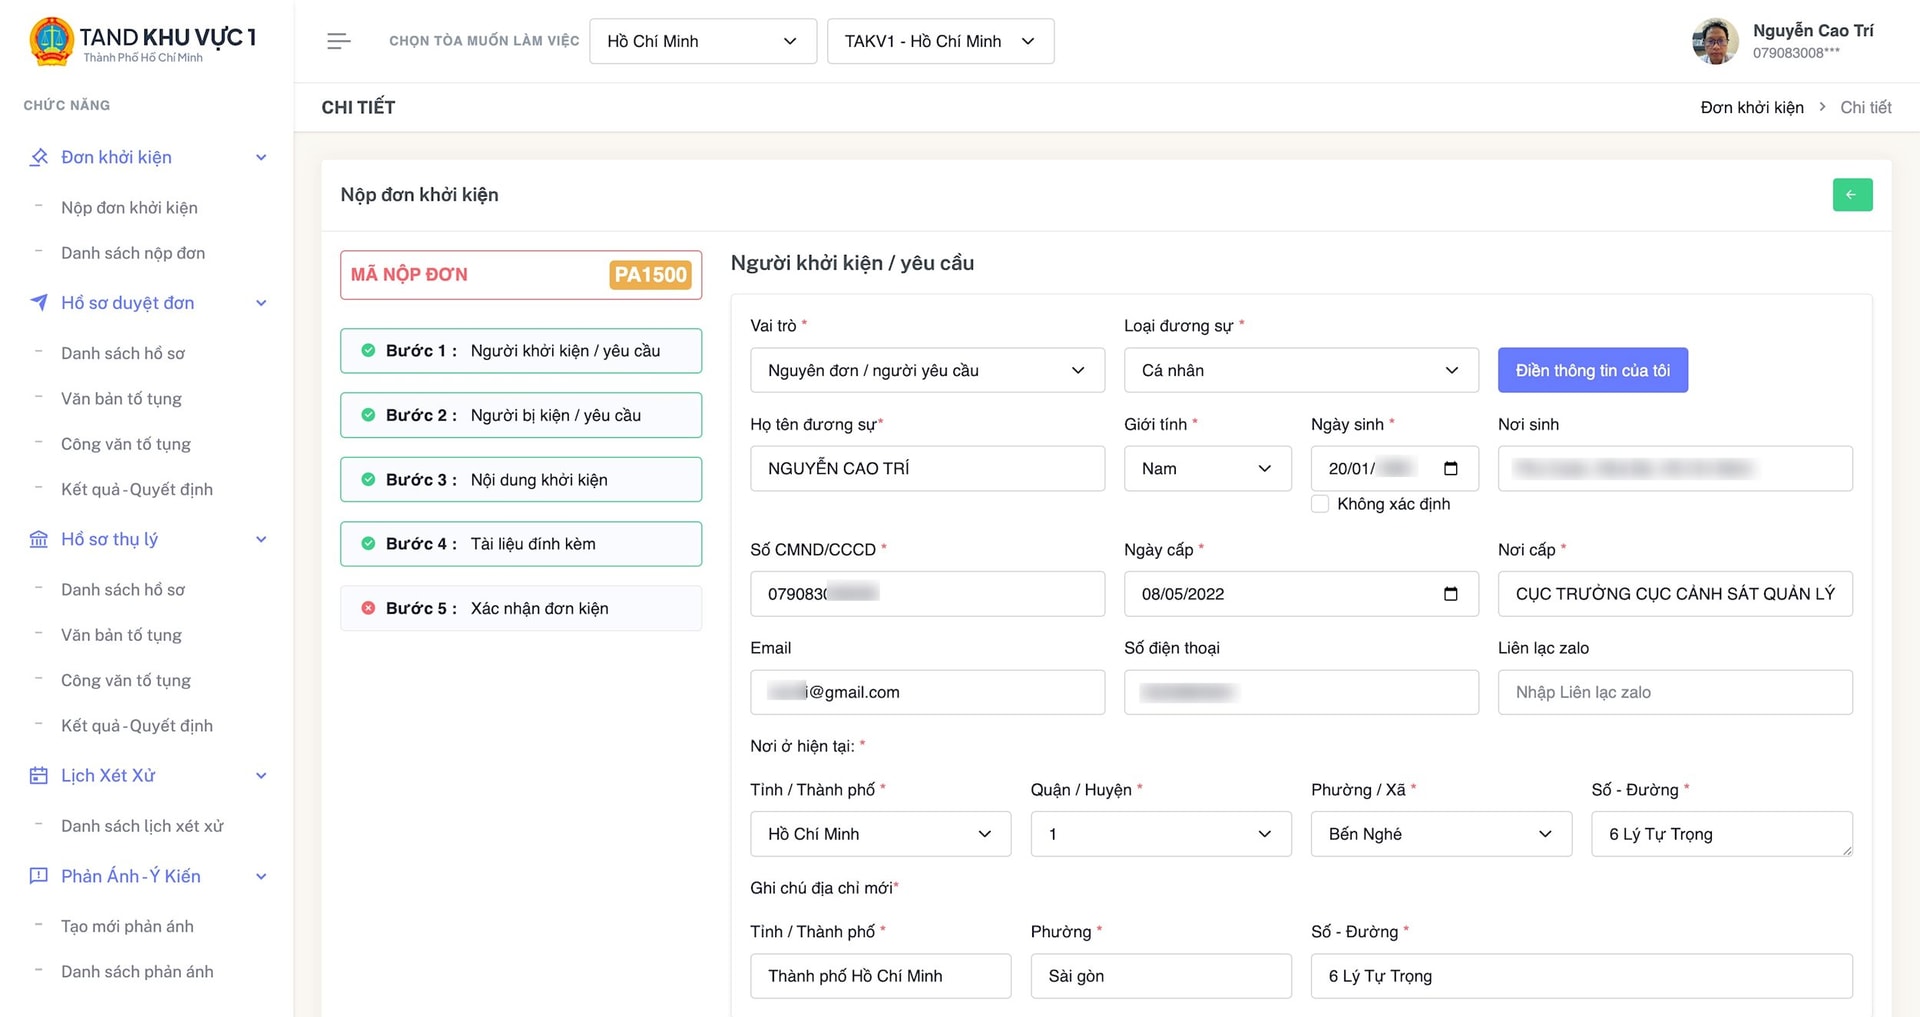The image size is (1920, 1017).
Task: Click the Đơn khởi kiện gavel icon
Action: point(39,157)
